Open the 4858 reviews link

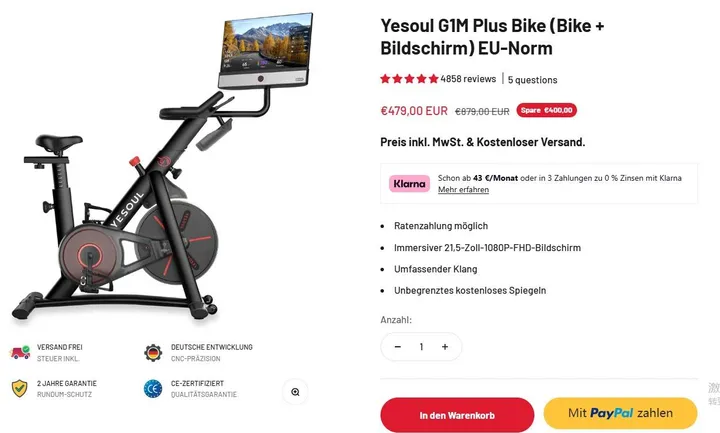[x=468, y=79]
